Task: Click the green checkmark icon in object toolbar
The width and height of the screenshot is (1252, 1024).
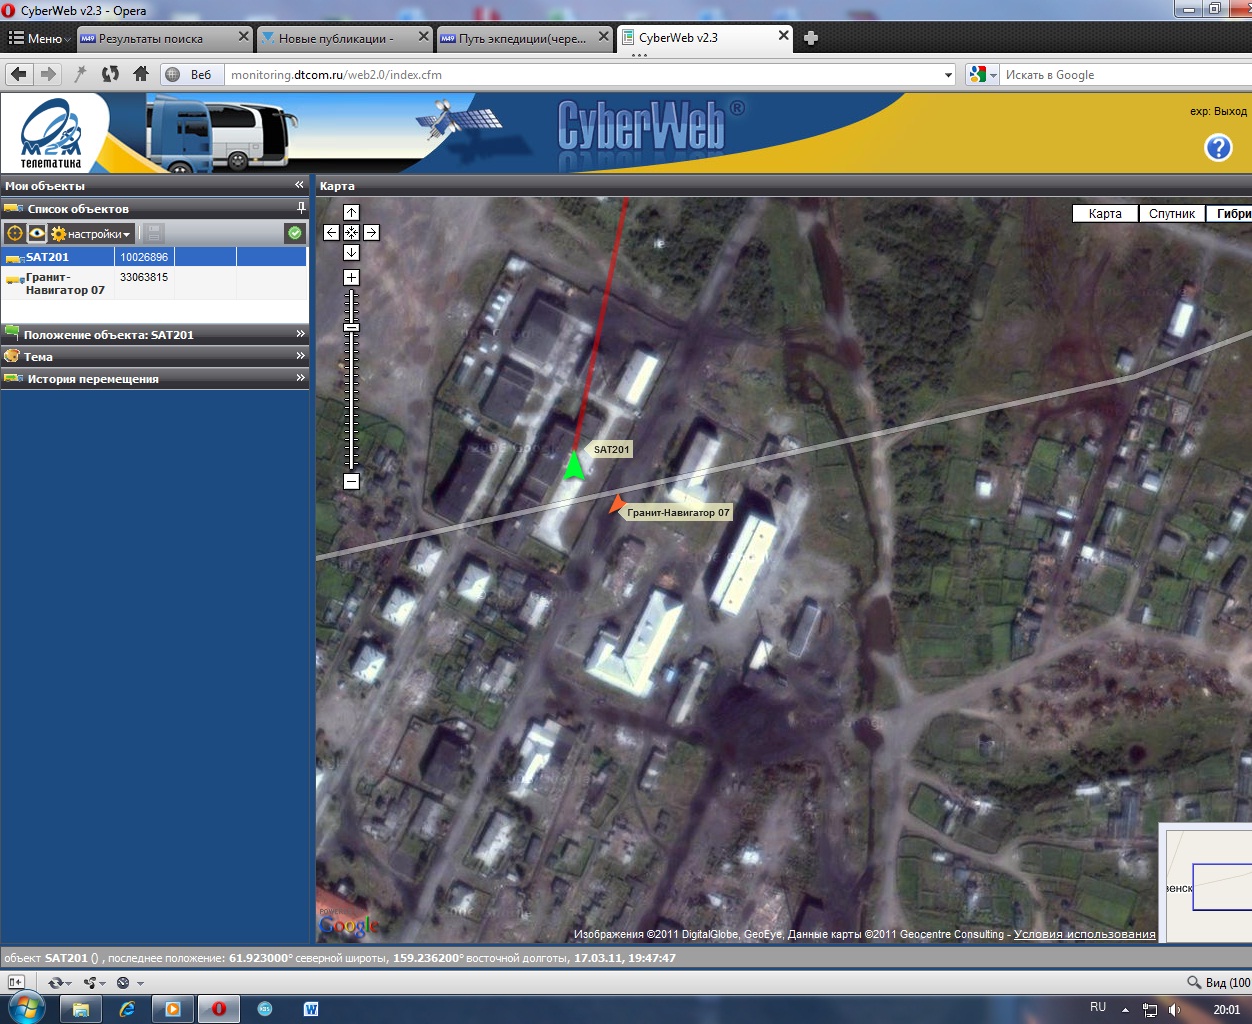Action: (x=294, y=233)
